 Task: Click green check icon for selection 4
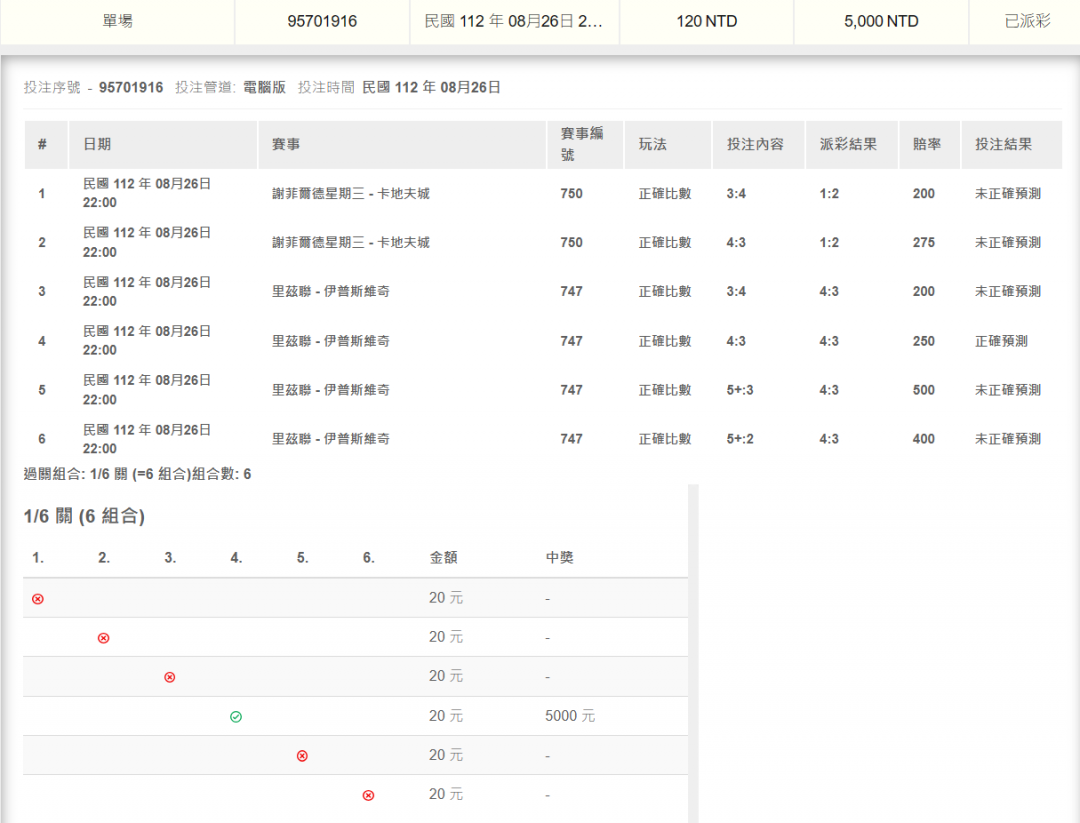click(236, 717)
